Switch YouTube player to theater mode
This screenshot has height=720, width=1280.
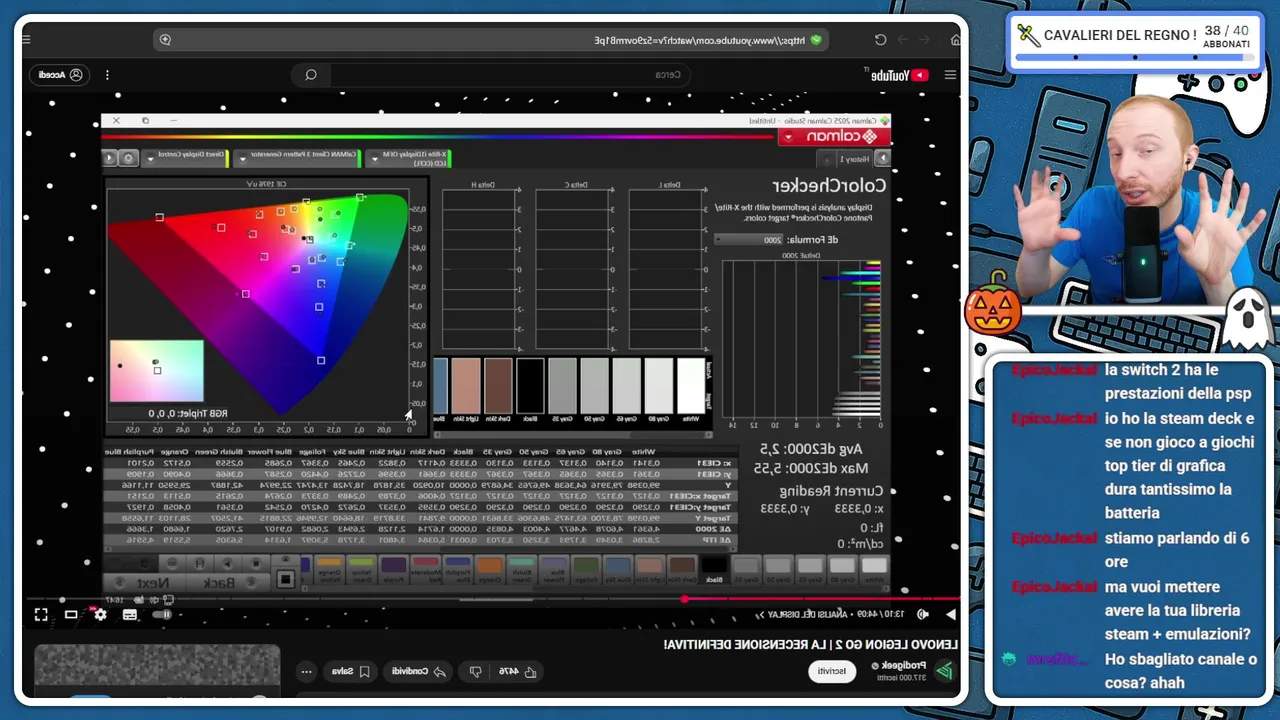(x=71, y=614)
